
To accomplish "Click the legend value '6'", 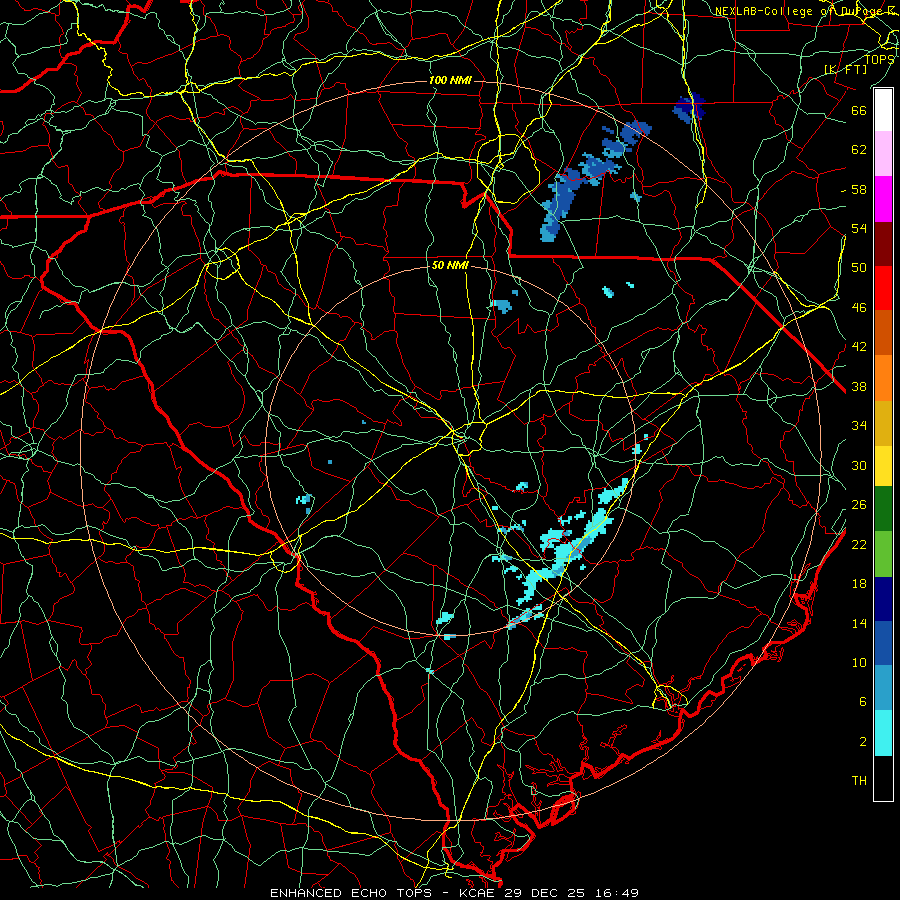I will tap(863, 702).
